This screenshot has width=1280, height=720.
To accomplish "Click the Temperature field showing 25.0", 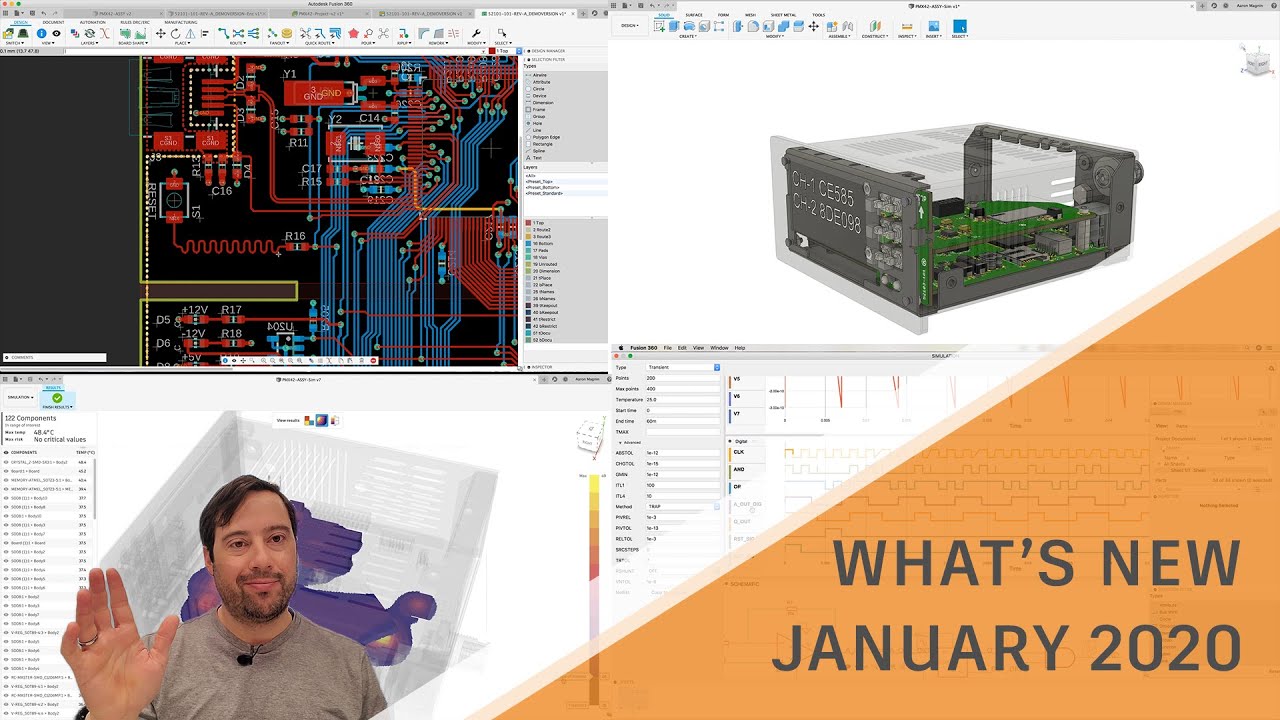I will 682,399.
